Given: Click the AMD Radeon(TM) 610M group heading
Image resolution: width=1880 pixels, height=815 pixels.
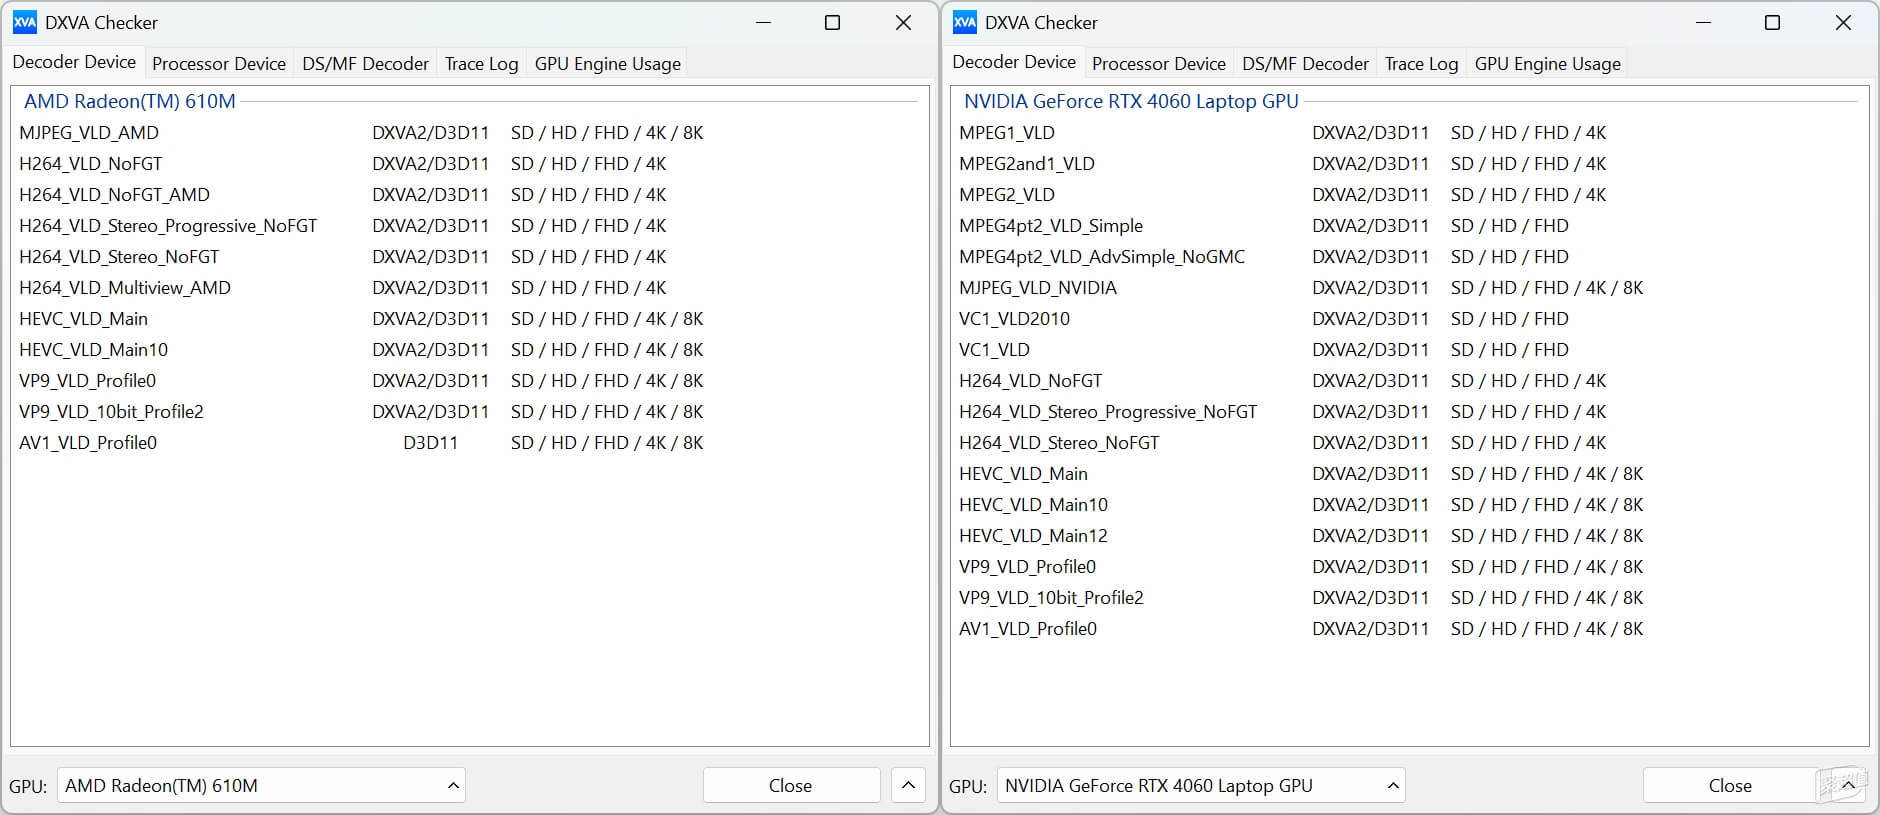Looking at the screenshot, I should pos(130,101).
